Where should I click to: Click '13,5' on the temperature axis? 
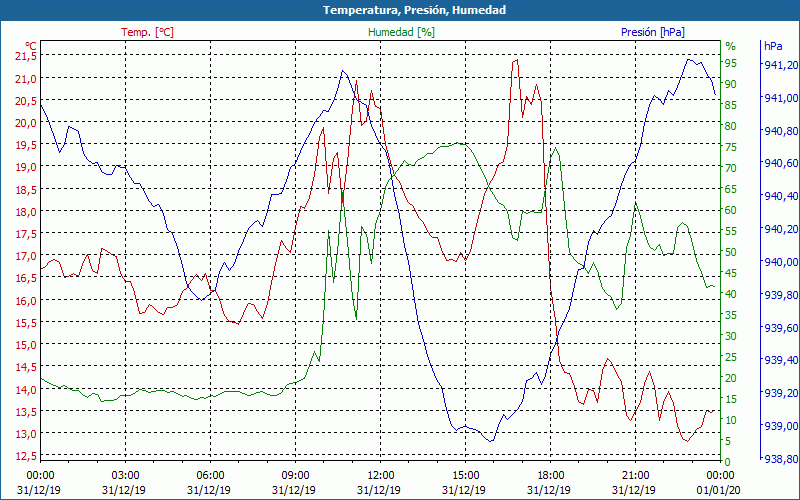pos(27,411)
